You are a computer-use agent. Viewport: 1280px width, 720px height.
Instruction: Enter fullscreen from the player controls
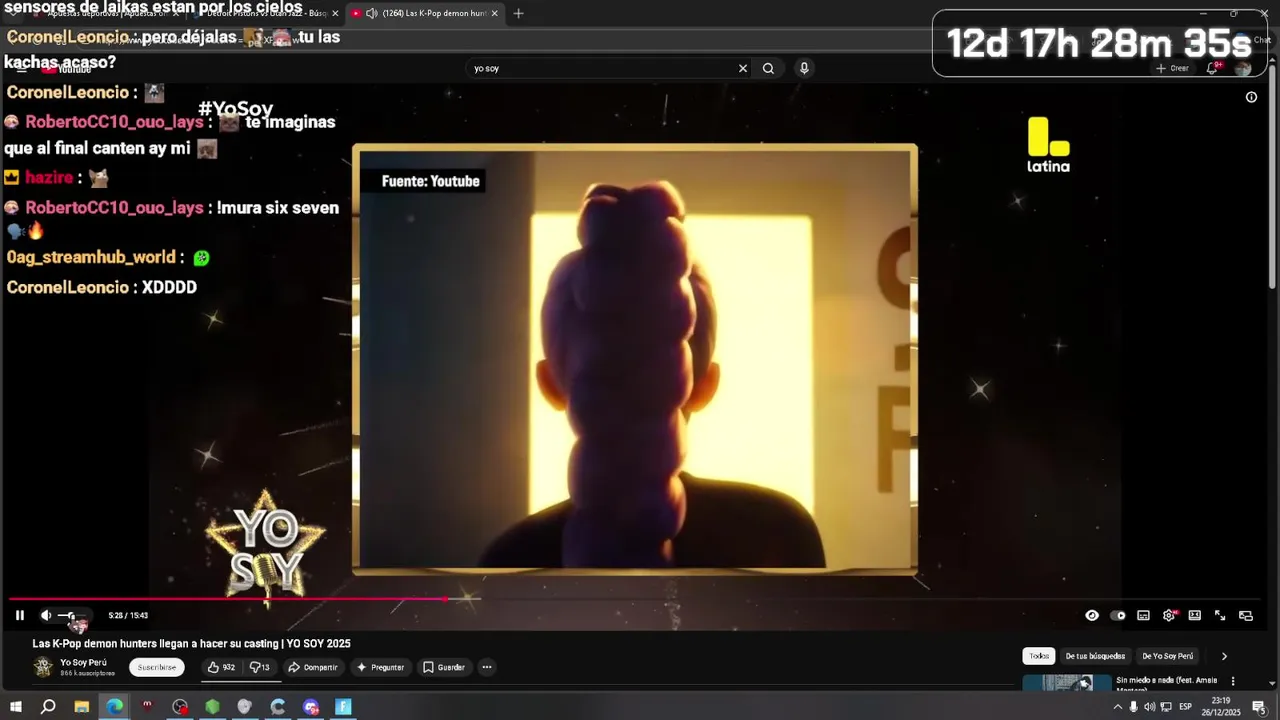(1220, 615)
